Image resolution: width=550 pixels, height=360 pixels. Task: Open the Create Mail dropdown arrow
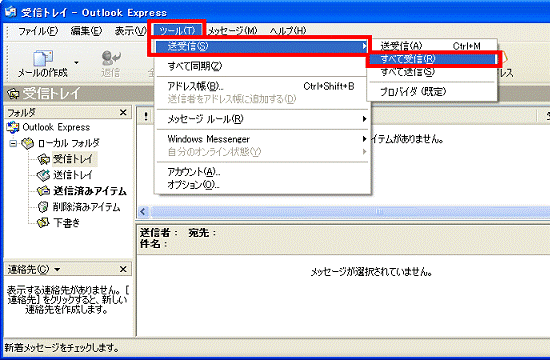click(76, 63)
